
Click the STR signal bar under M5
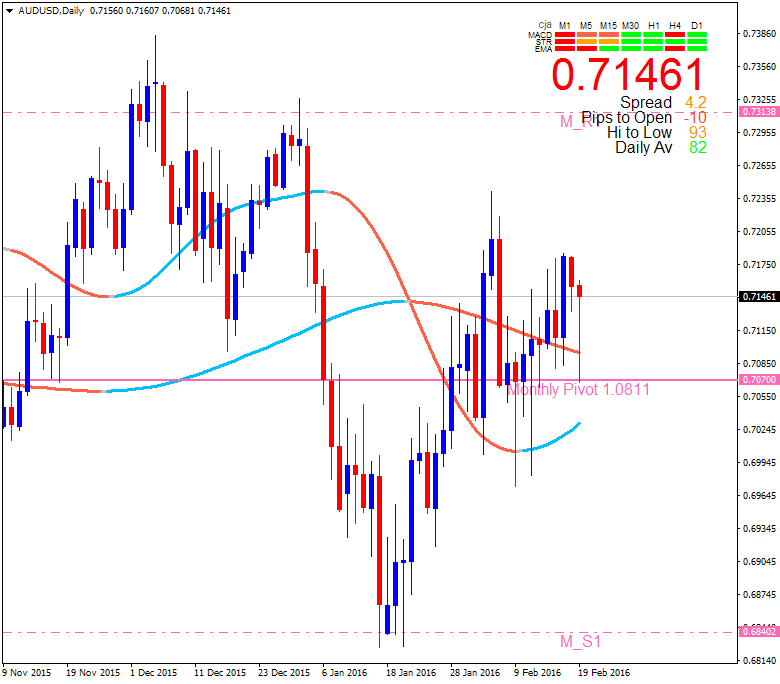tap(586, 42)
